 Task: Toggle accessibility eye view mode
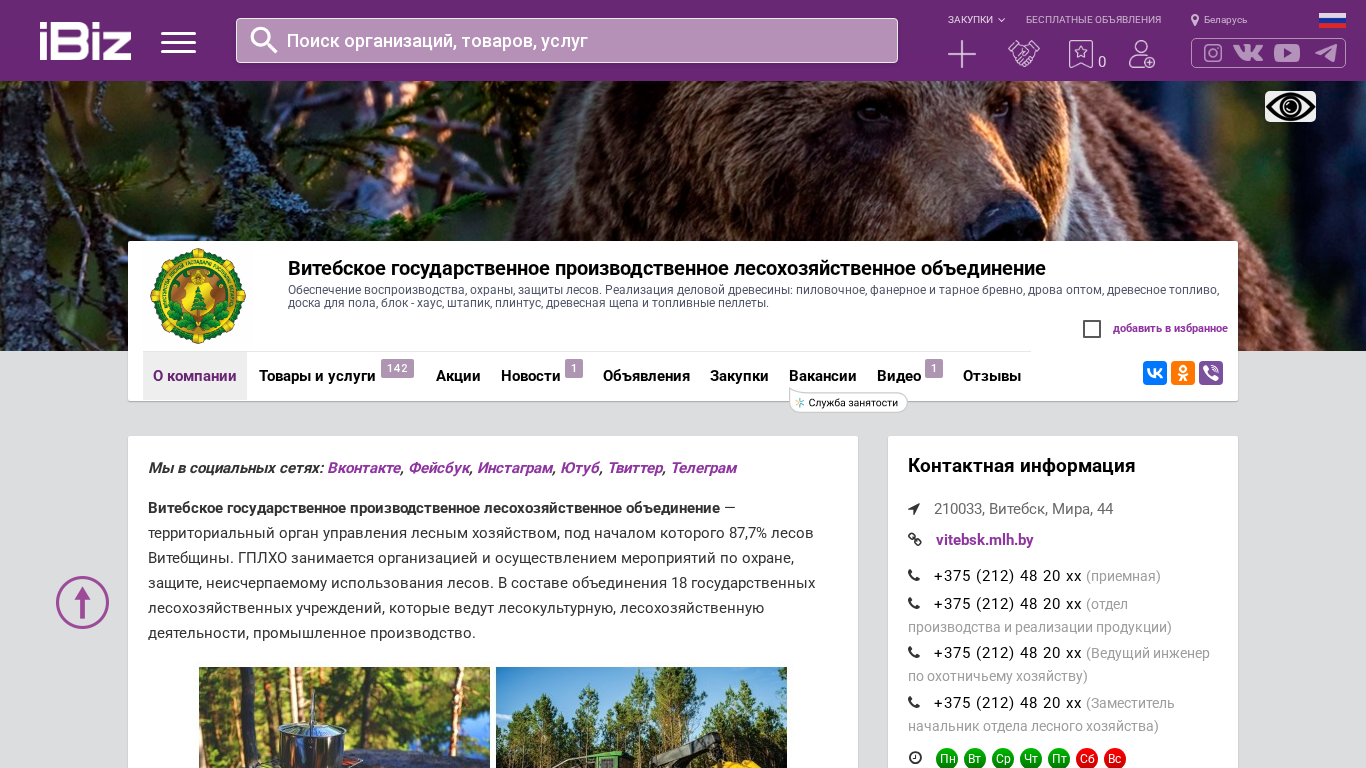click(1290, 106)
